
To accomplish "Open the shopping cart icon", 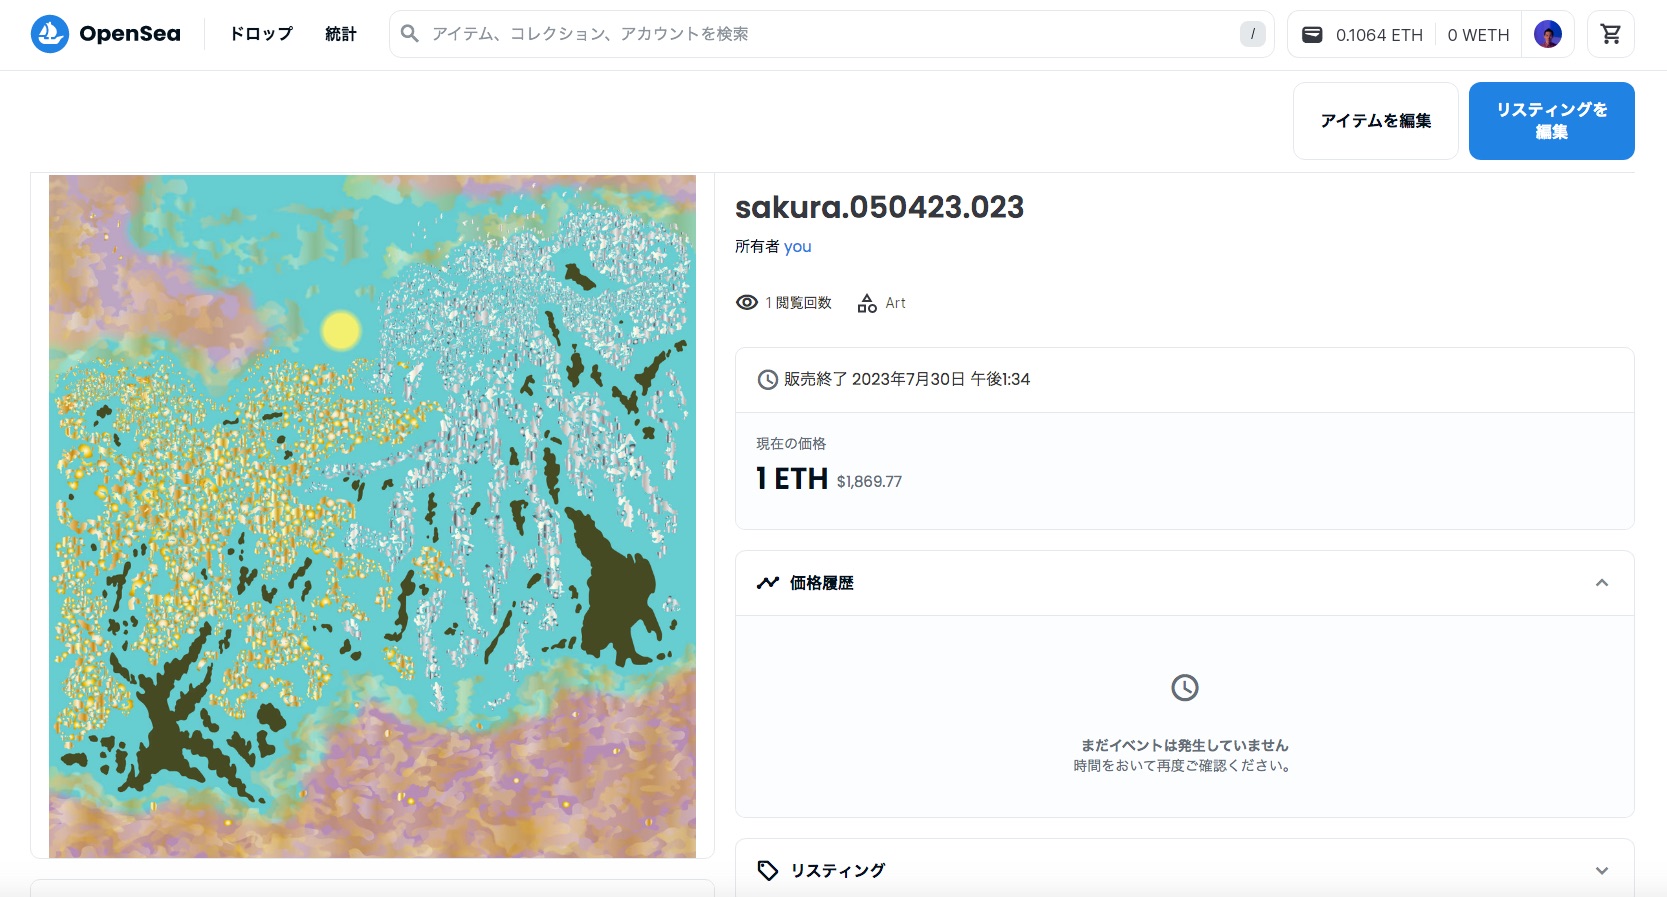I will tap(1610, 34).
